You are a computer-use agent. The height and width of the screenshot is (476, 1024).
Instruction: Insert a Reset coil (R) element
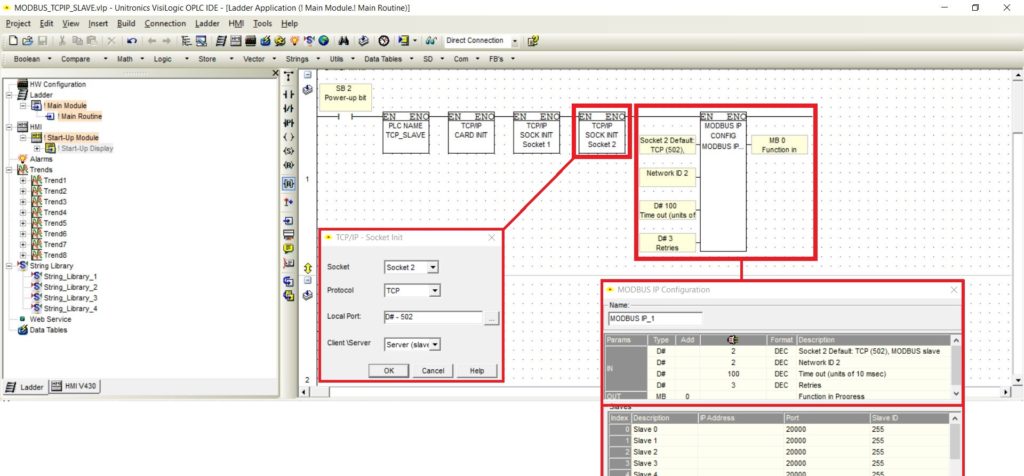(289, 165)
